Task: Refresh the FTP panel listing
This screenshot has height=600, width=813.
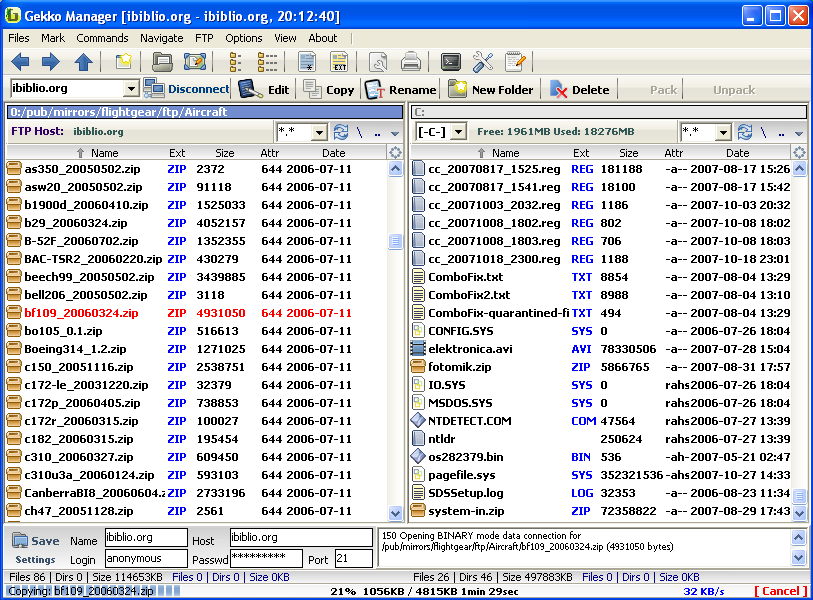Action: click(x=341, y=132)
